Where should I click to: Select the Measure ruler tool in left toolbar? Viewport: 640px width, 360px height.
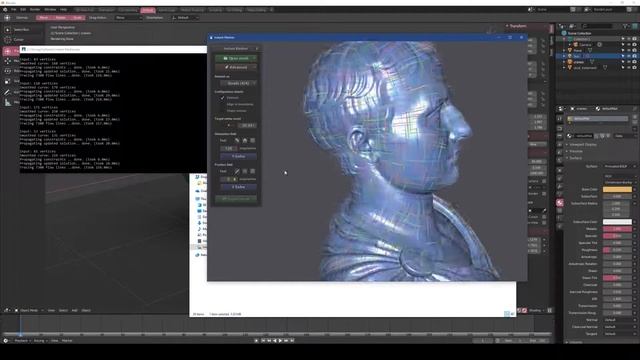coord(7,102)
